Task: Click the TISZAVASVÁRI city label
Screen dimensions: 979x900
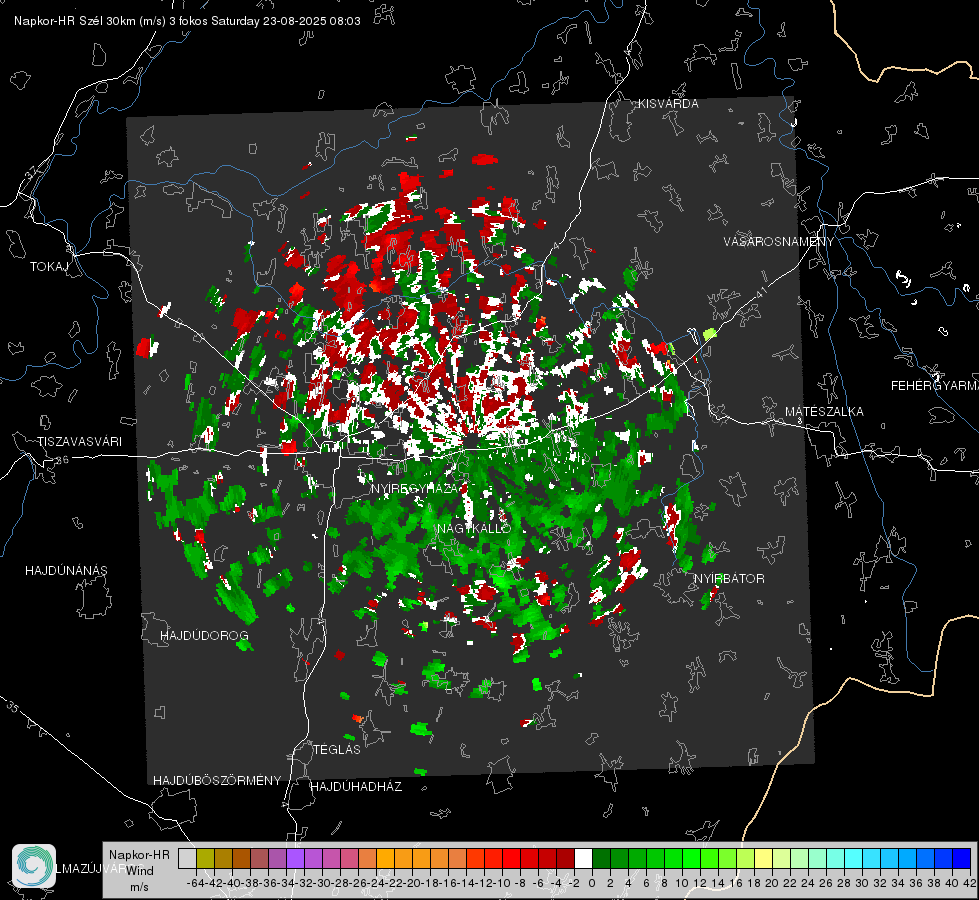Action: [x=79, y=442]
